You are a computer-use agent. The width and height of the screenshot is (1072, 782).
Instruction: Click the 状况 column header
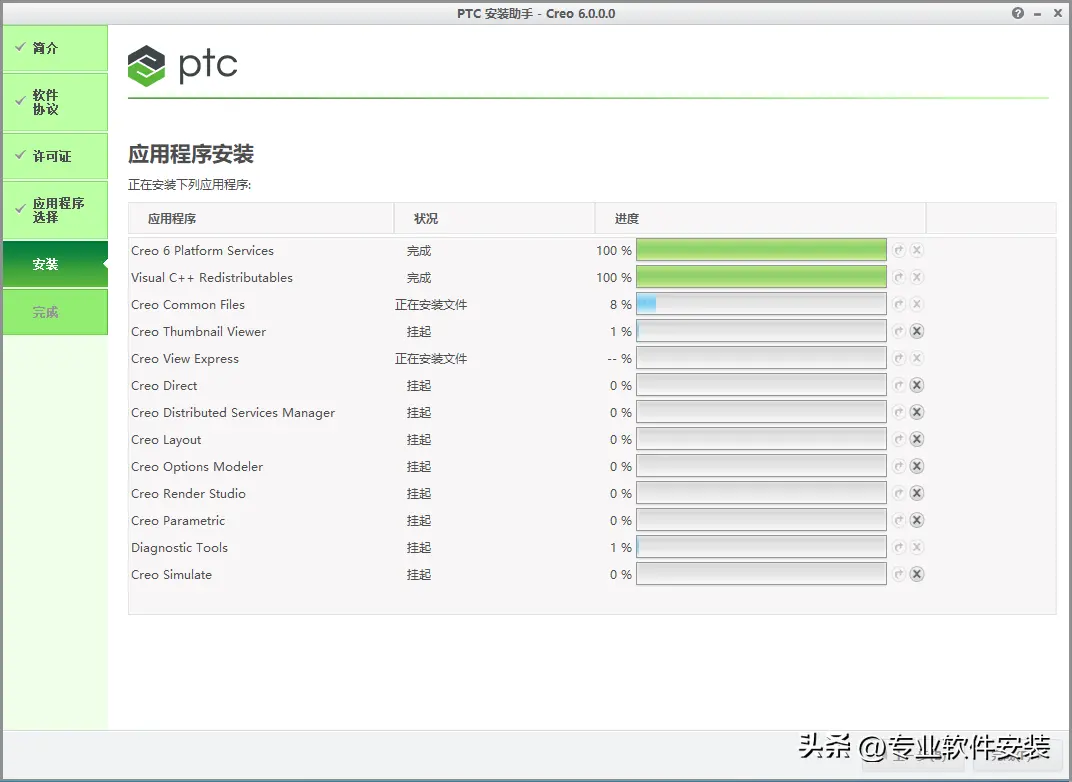pos(494,219)
